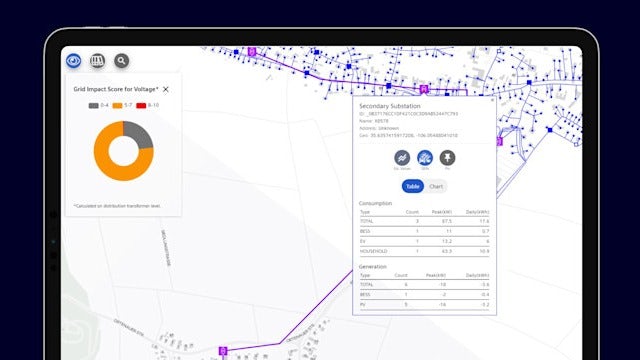Pin the Secondary Substation popup
The height and width of the screenshot is (360, 640).
tap(447, 158)
